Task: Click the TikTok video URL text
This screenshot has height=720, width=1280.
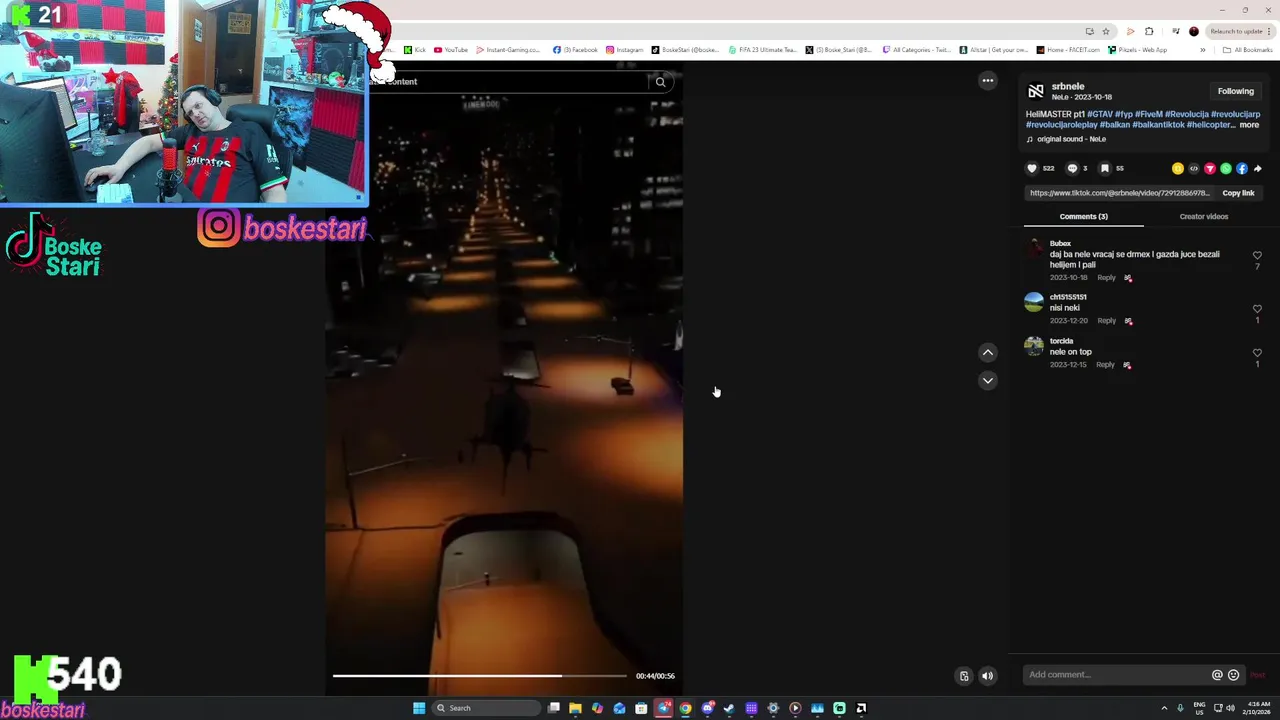Action: pos(1119,193)
